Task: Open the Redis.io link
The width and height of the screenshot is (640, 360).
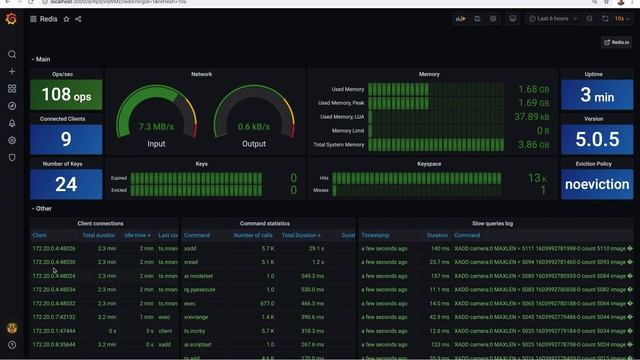Action: point(616,42)
